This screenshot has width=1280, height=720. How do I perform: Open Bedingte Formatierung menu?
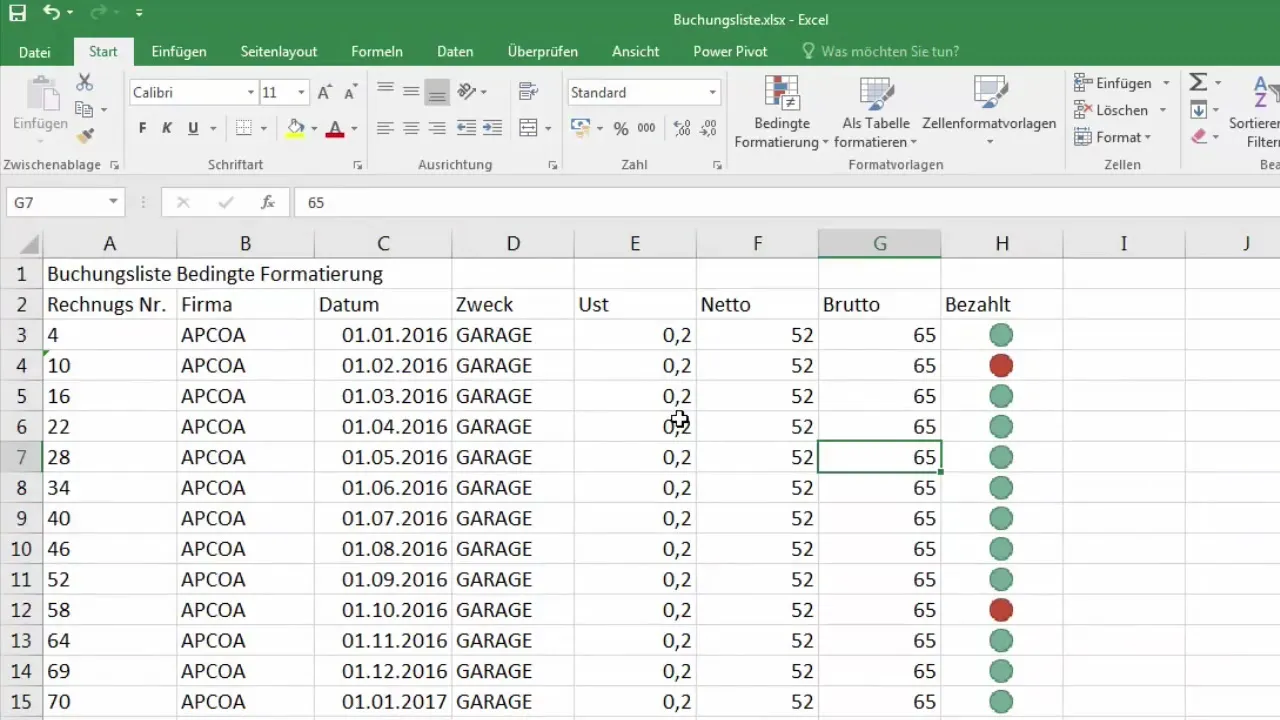click(781, 112)
